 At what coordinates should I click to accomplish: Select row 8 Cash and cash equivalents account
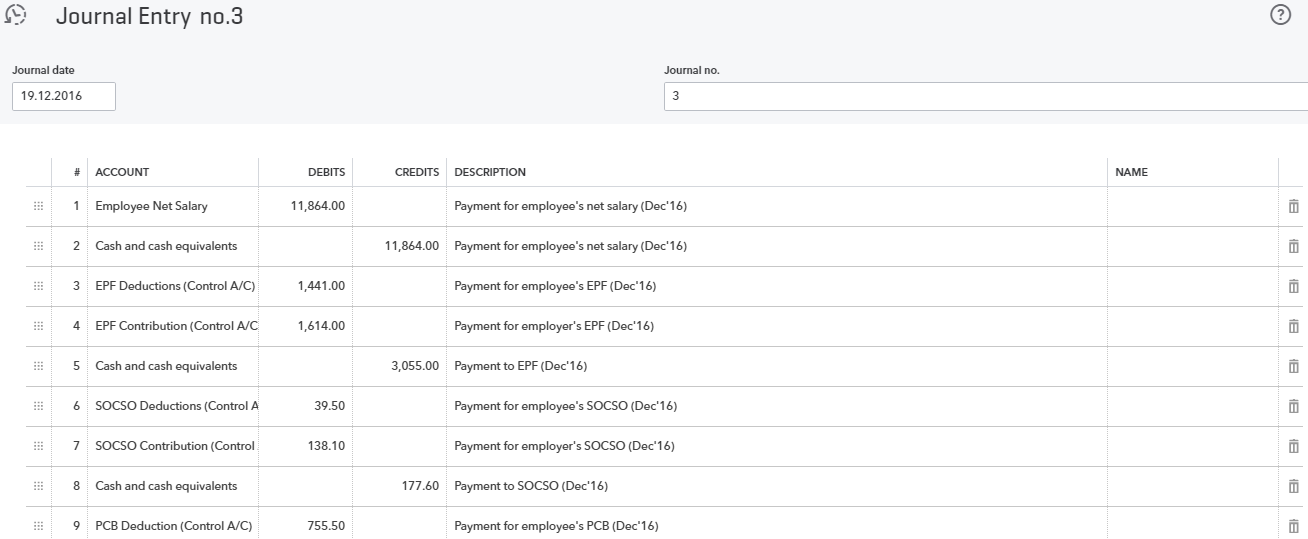[173, 486]
